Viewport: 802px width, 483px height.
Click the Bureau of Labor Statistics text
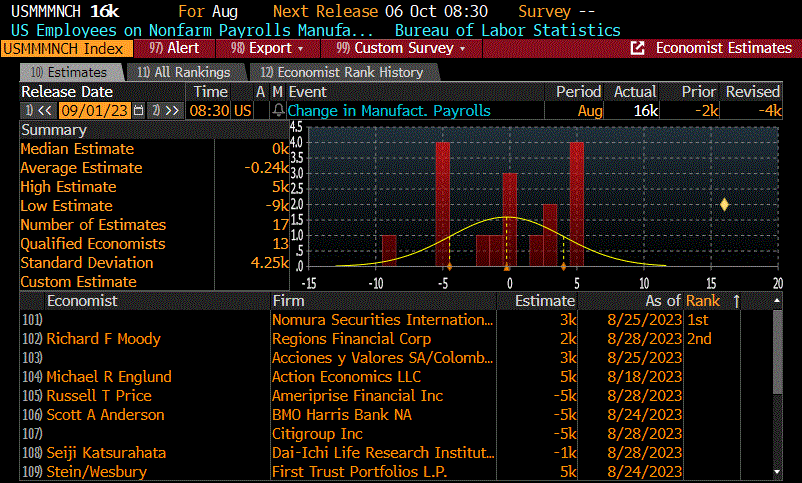coord(508,30)
